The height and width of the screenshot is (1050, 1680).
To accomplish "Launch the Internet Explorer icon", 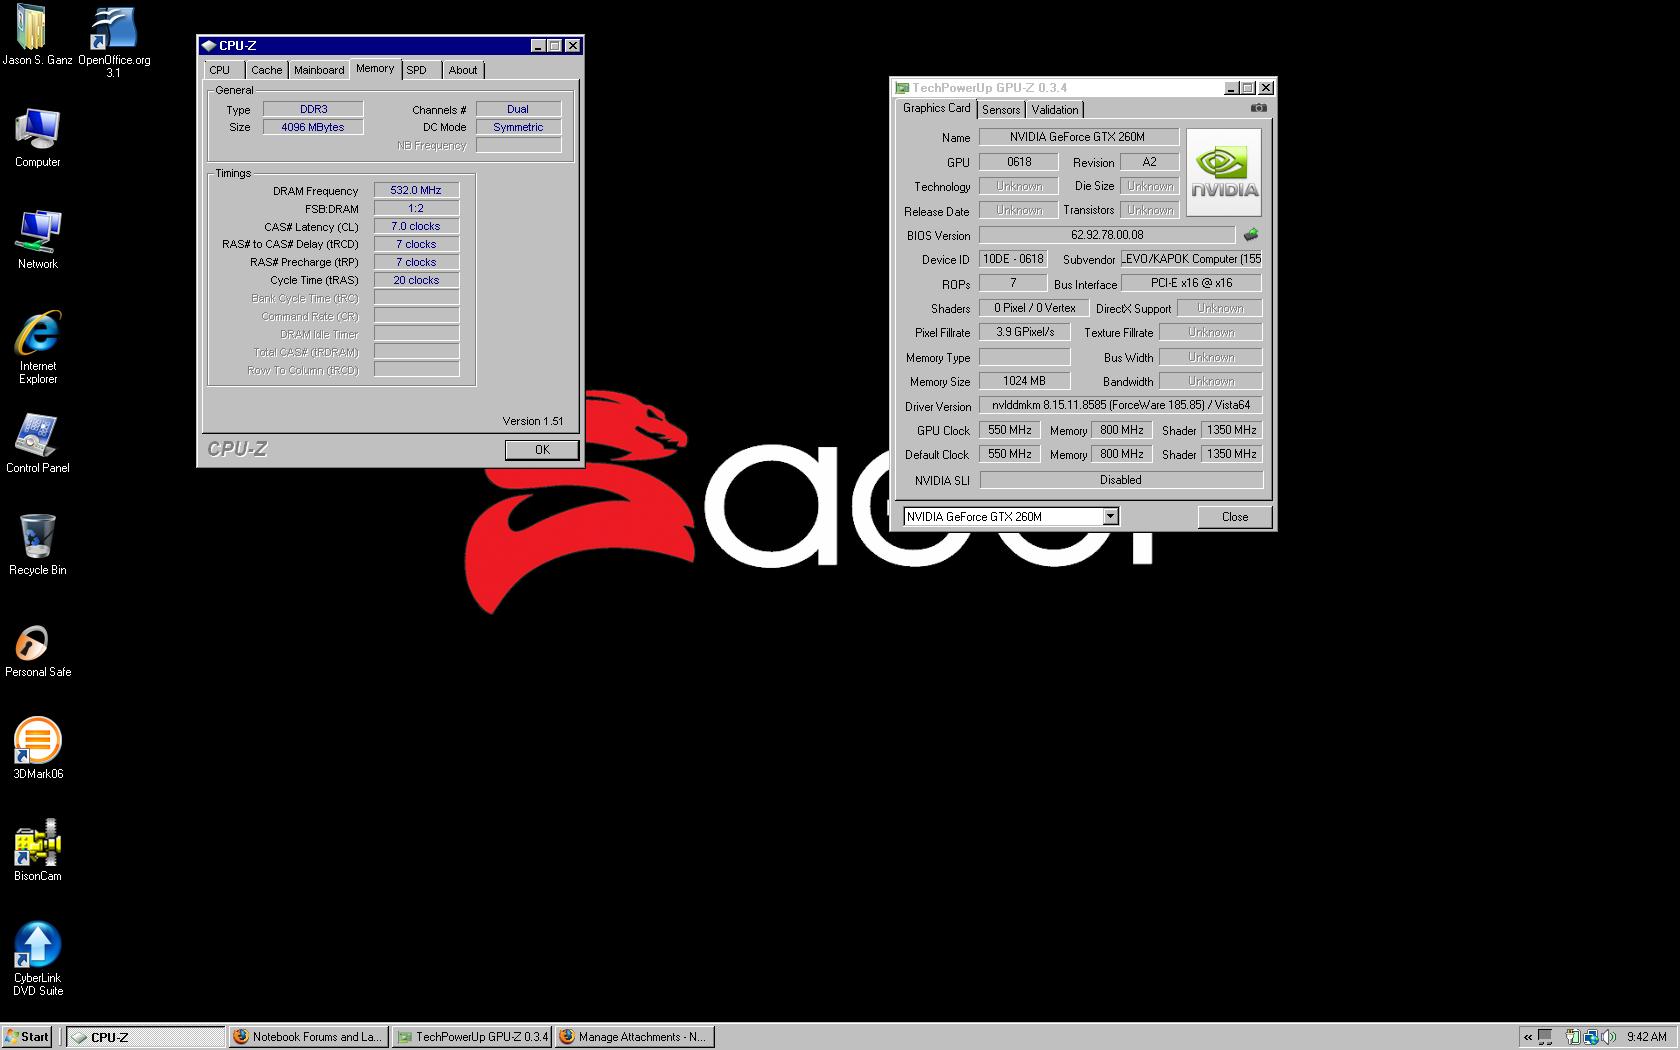I will (37, 333).
